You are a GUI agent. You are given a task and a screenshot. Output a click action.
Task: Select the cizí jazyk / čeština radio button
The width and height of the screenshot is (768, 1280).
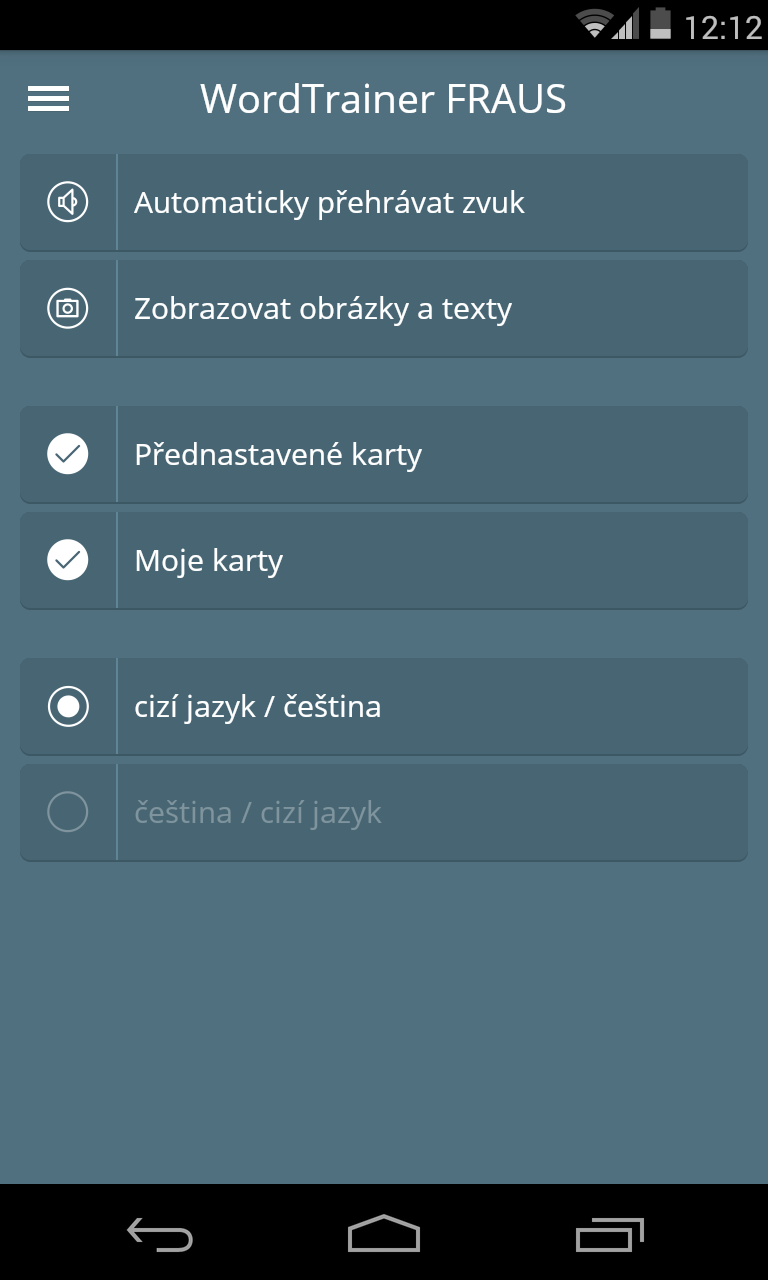tap(68, 707)
